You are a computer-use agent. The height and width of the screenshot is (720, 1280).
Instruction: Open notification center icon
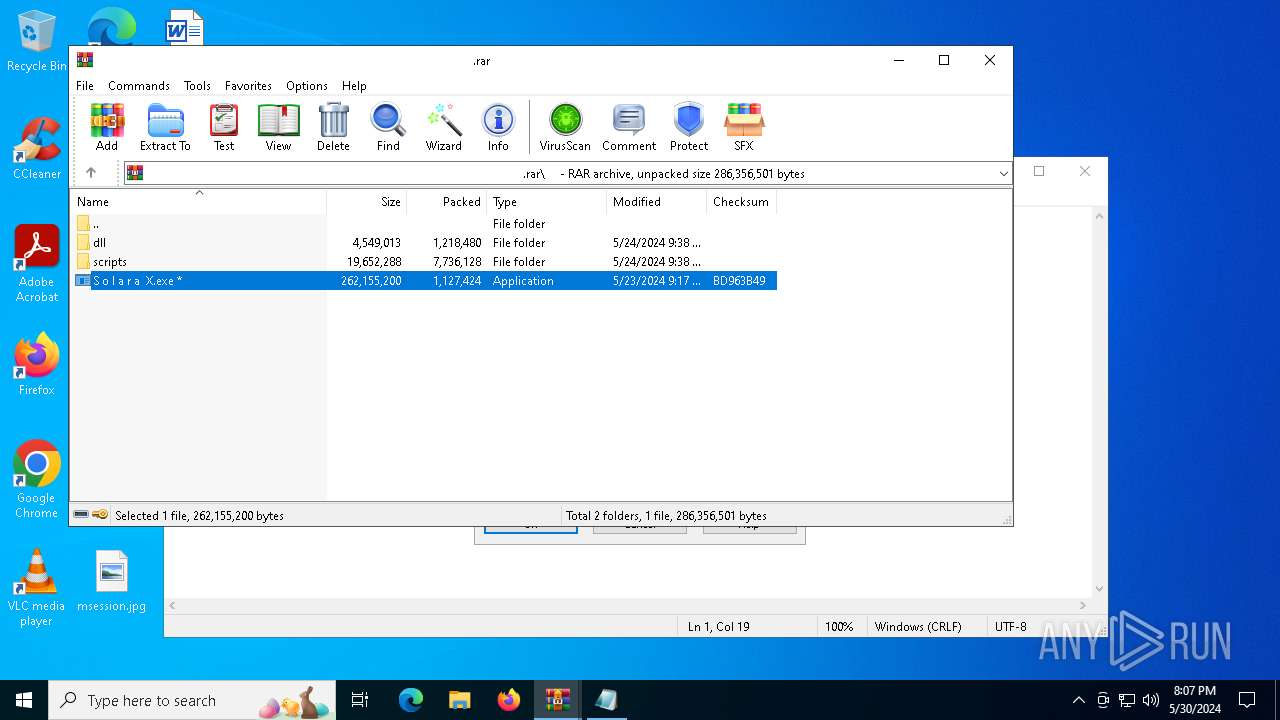tap(1247, 700)
